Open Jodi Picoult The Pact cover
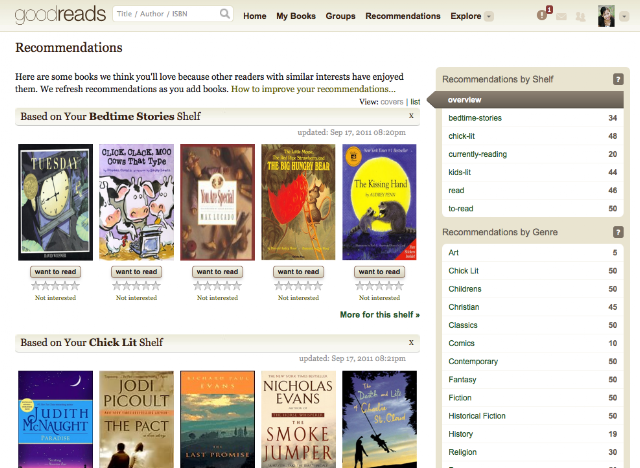The width and height of the screenshot is (640, 468). pyautogui.click(x=136, y=419)
